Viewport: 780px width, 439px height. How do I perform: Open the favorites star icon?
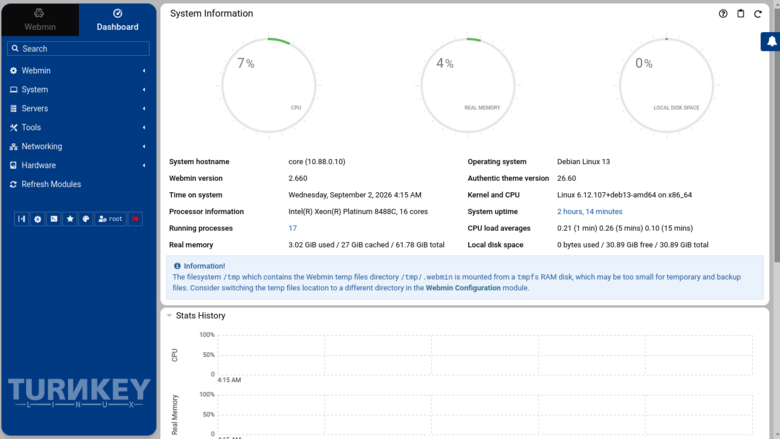point(70,219)
